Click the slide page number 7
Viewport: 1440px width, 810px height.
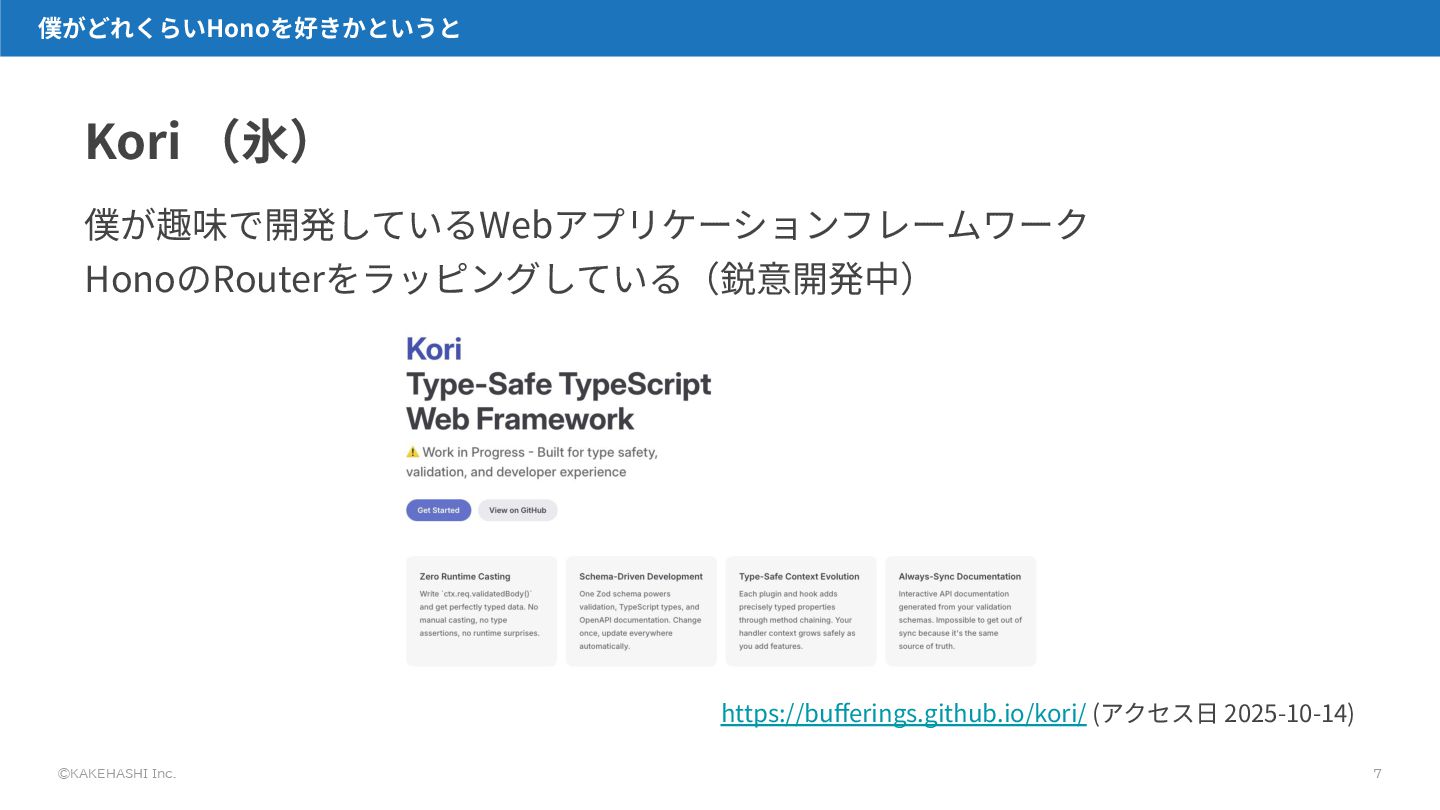(x=1377, y=773)
